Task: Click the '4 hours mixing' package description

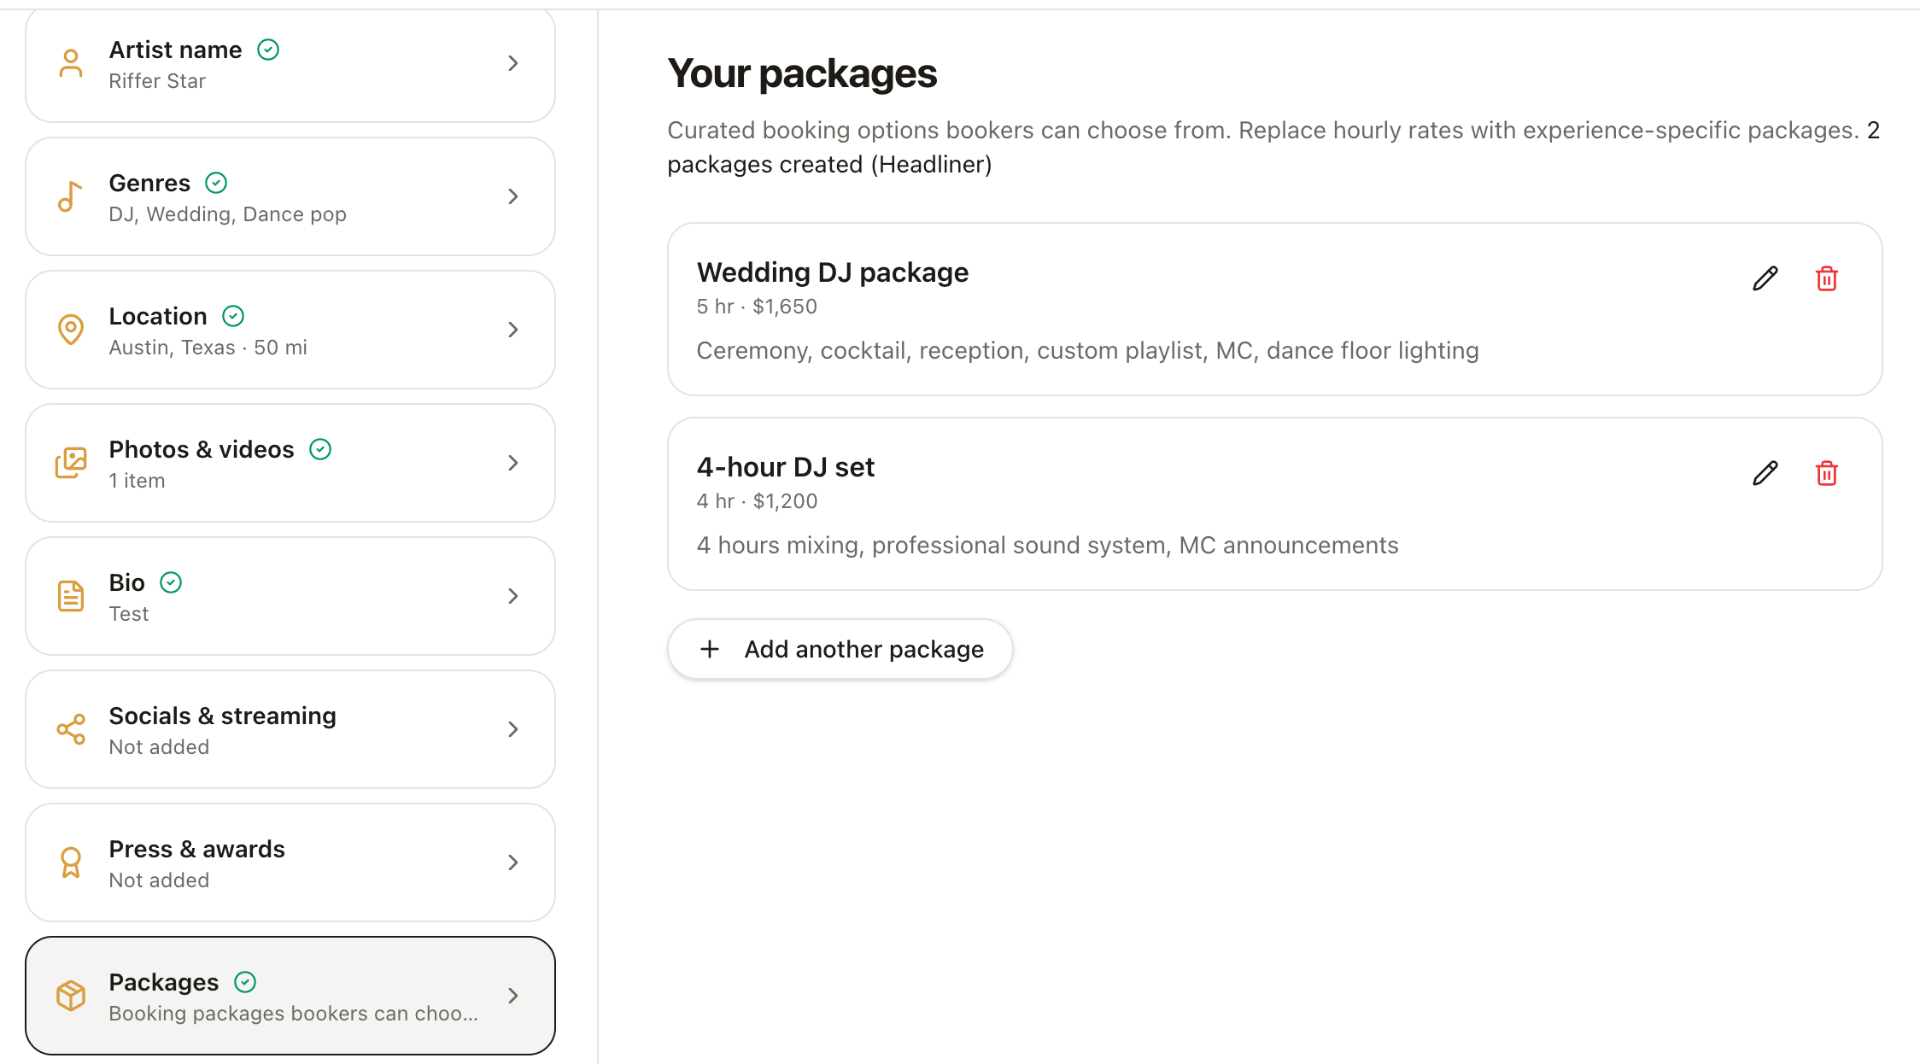Action: 1047,545
